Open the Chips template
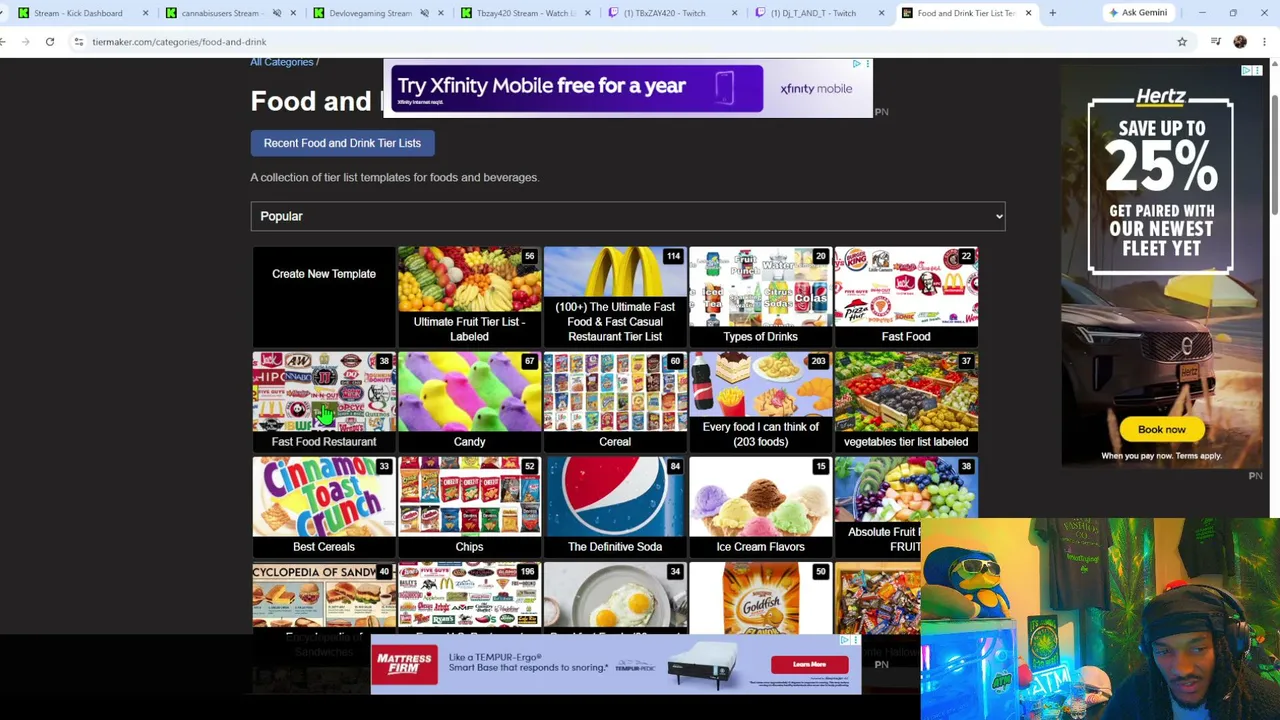1280x720 pixels. tap(469, 506)
